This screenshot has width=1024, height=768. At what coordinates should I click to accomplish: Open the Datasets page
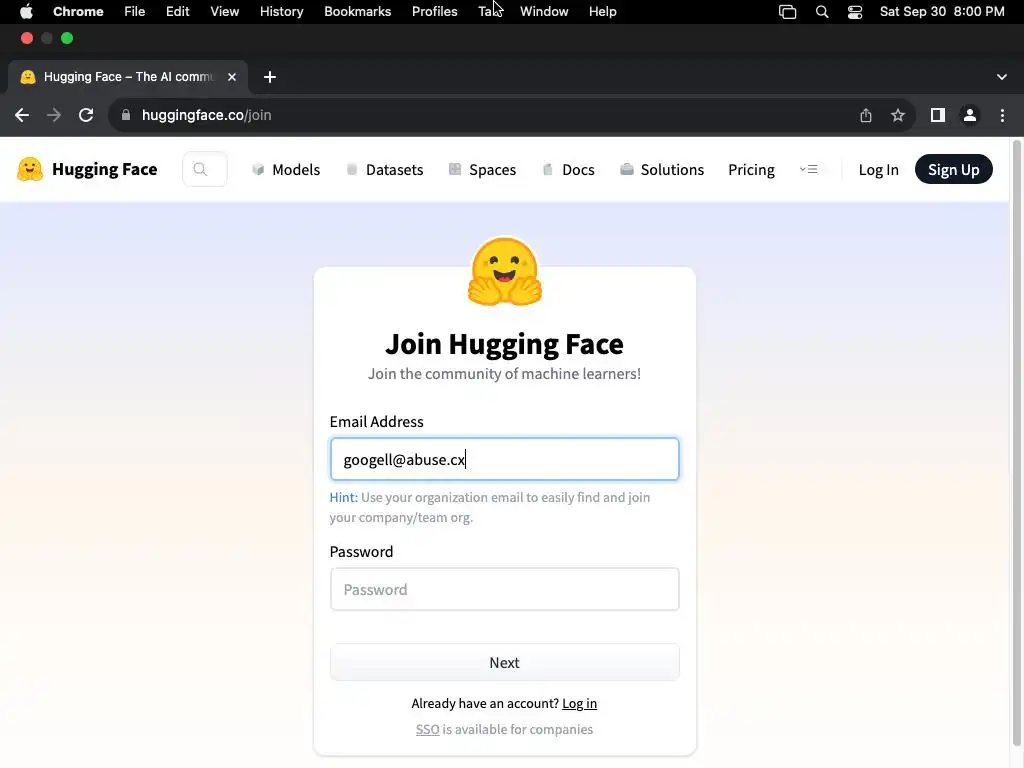[x=385, y=170]
